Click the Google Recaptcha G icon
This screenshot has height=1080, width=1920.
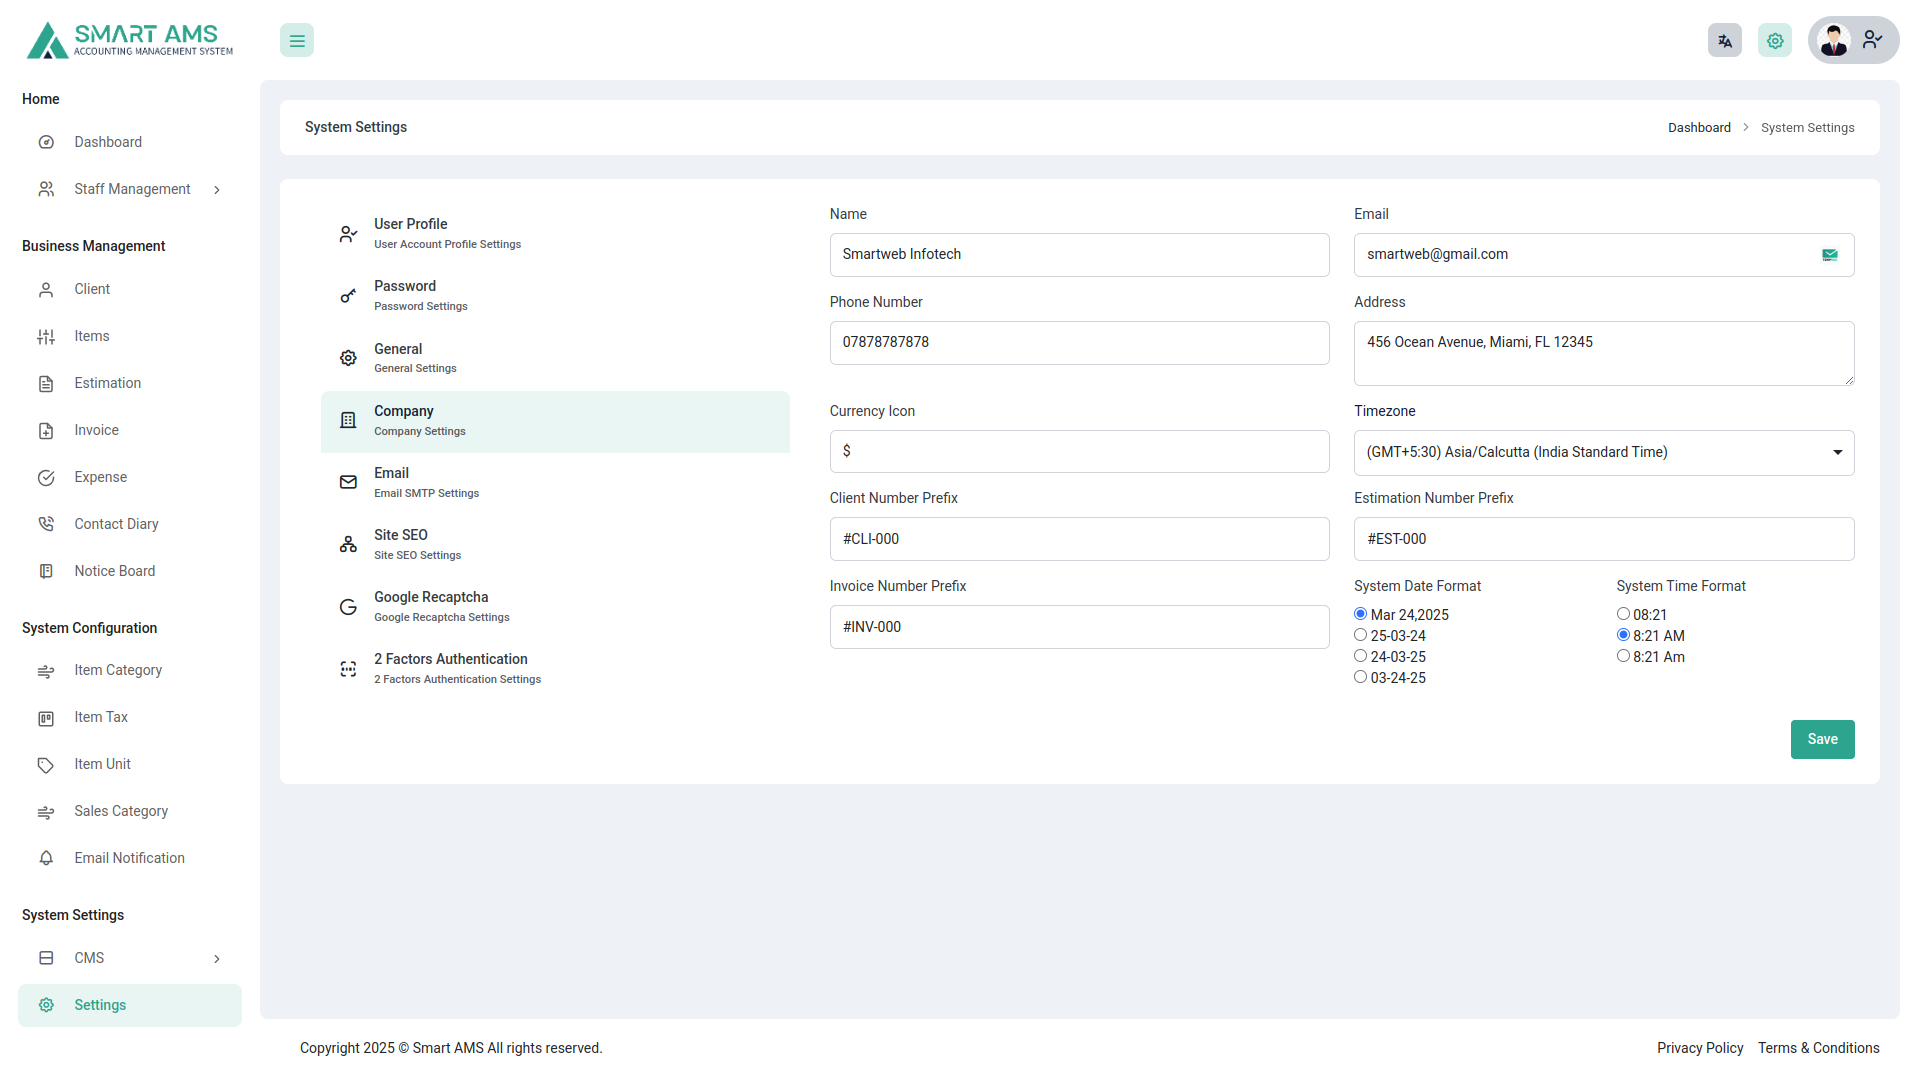348,607
